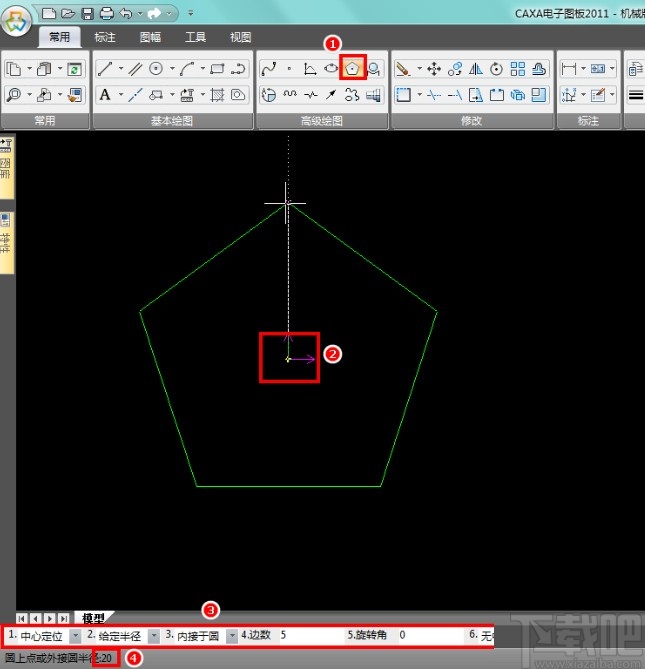Viewport: 645px width, 669px height.
Task: Choose the ellipse tool in advanced drawing
Action: (x=330, y=69)
